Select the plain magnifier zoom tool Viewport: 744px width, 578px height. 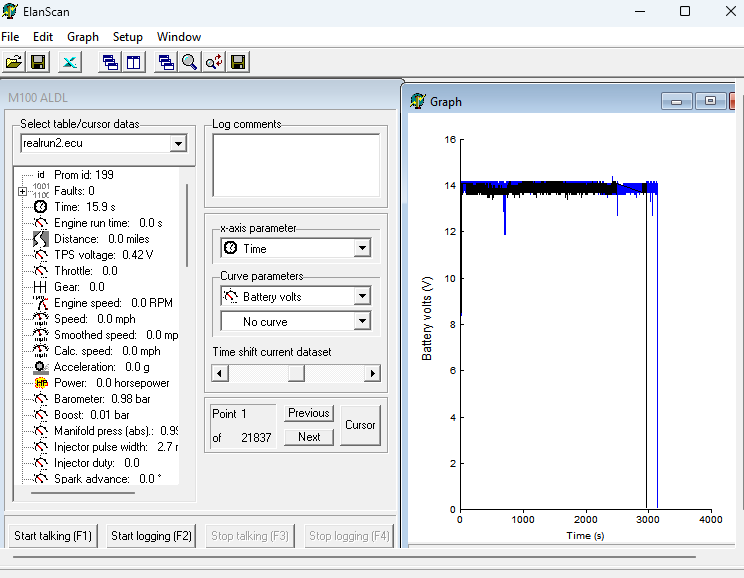(x=189, y=62)
